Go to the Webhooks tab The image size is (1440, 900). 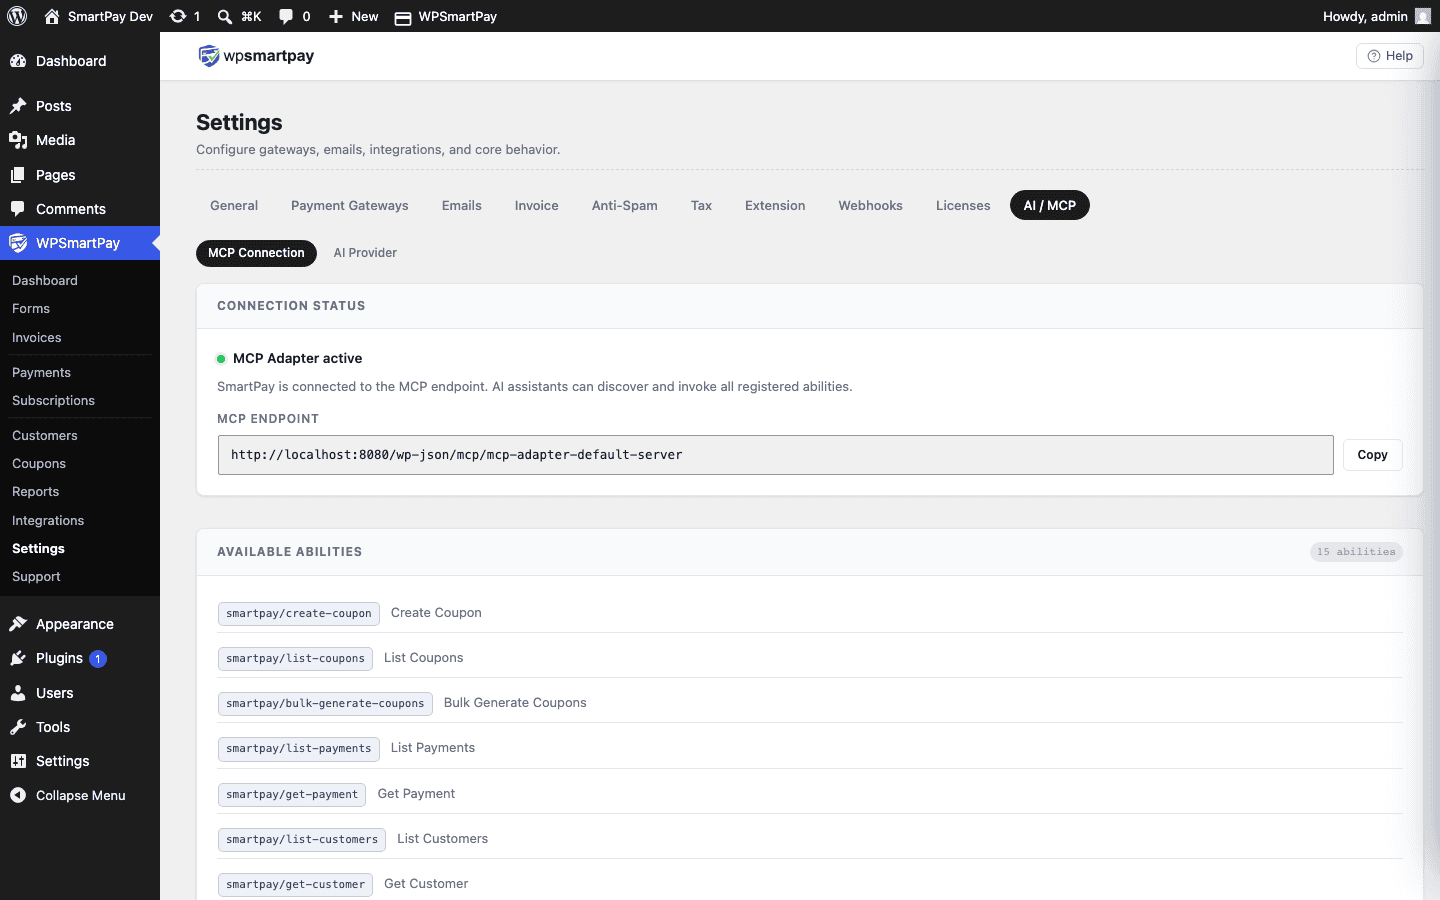click(x=871, y=205)
